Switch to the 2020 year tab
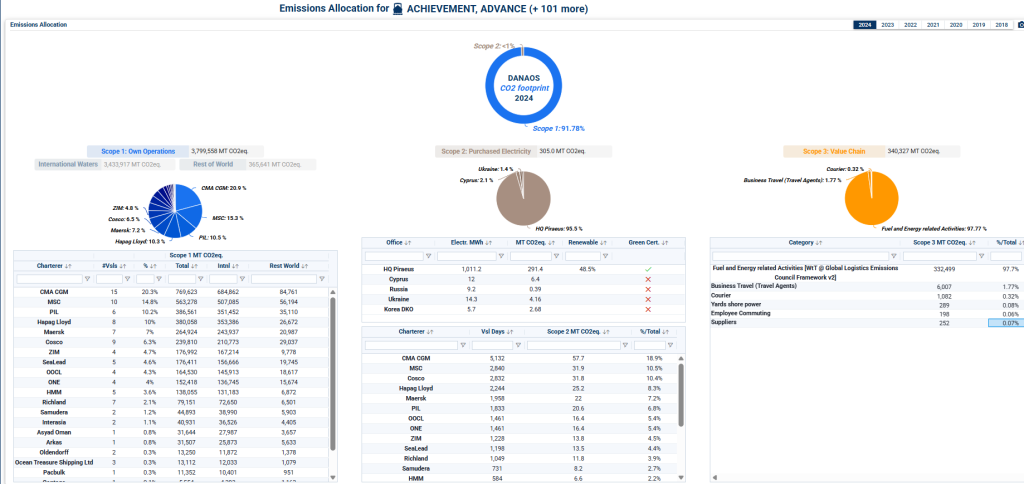Viewport: 1024px width, 484px height. point(955,25)
